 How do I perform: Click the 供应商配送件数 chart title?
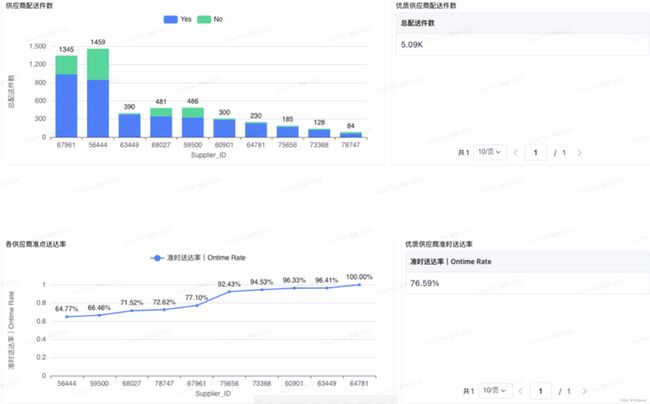29,5
